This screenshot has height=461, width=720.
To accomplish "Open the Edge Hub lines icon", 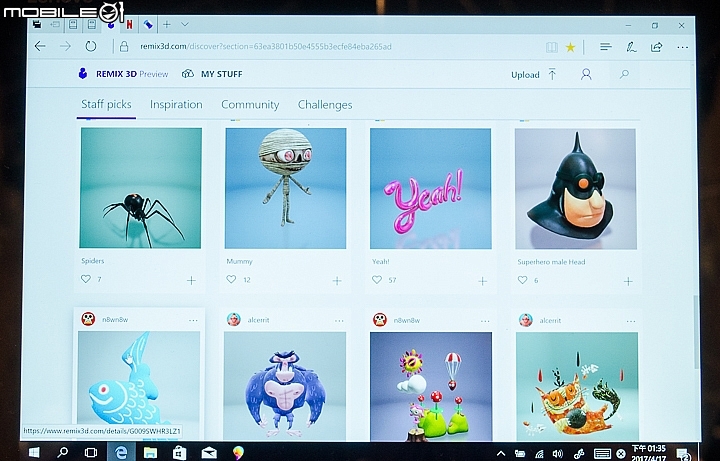I will coord(606,47).
